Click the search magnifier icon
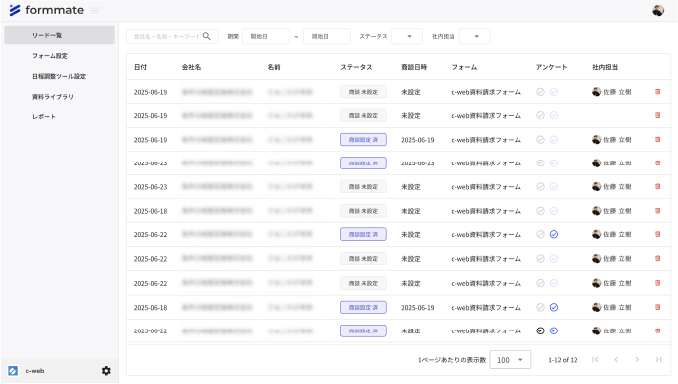This screenshot has width=678, height=384. click(207, 36)
